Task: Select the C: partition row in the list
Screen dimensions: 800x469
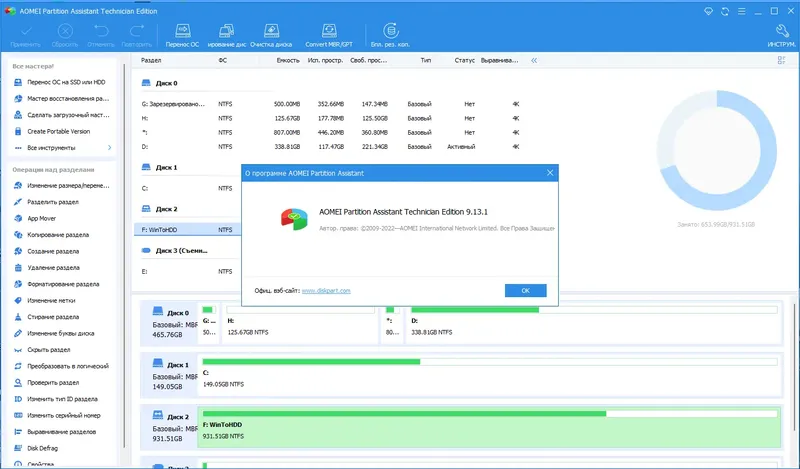Action: tap(189, 188)
